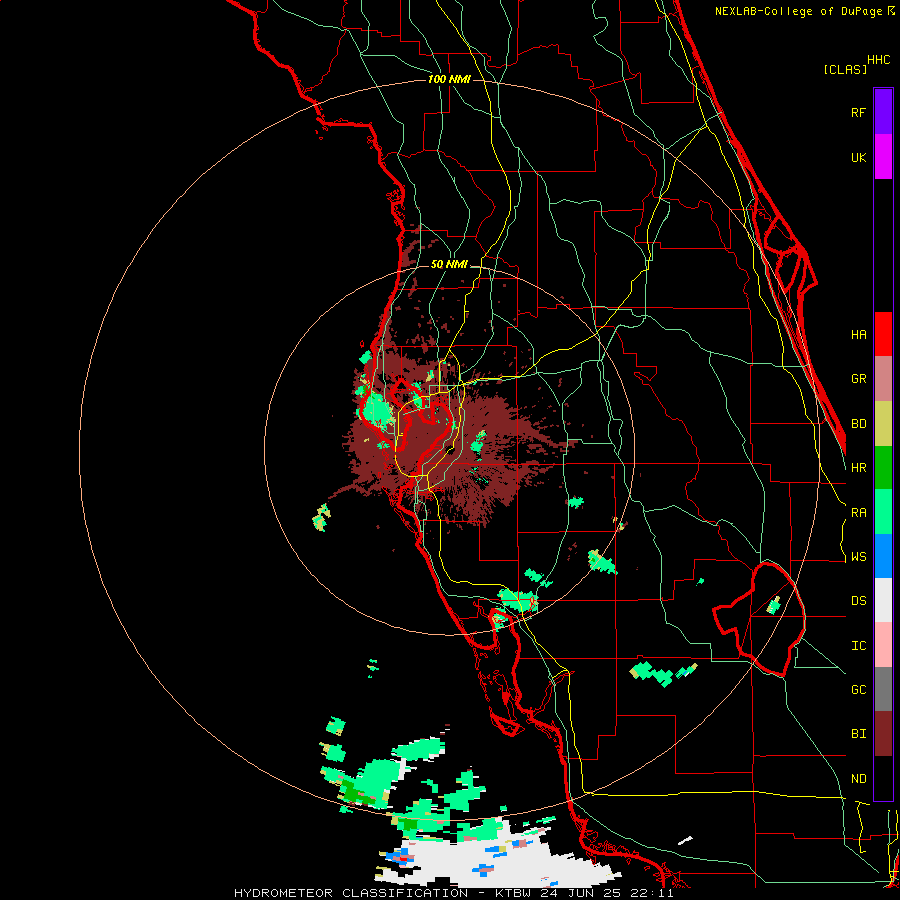Select the light pink IC legend swatch

click(x=883, y=645)
